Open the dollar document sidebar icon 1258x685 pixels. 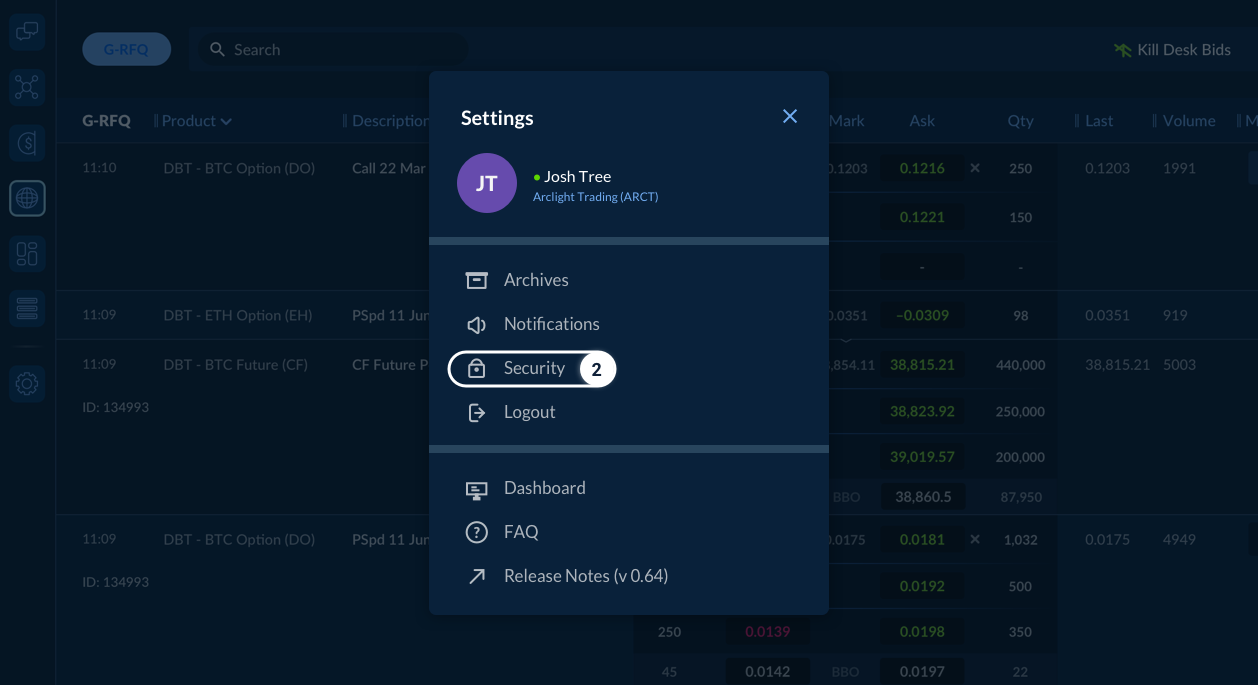click(x=27, y=144)
